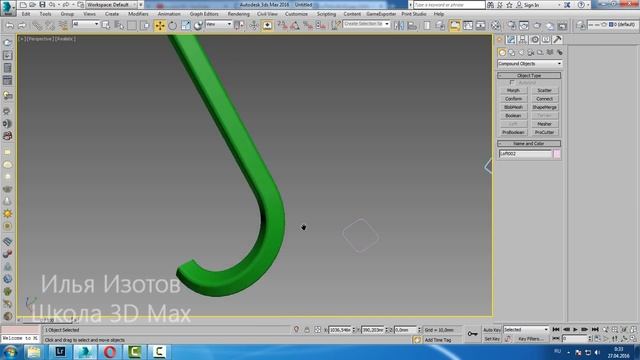Screen dimensions: 640x360
Task: Toggle Select and Manipulate mode
Action: [253, 25]
